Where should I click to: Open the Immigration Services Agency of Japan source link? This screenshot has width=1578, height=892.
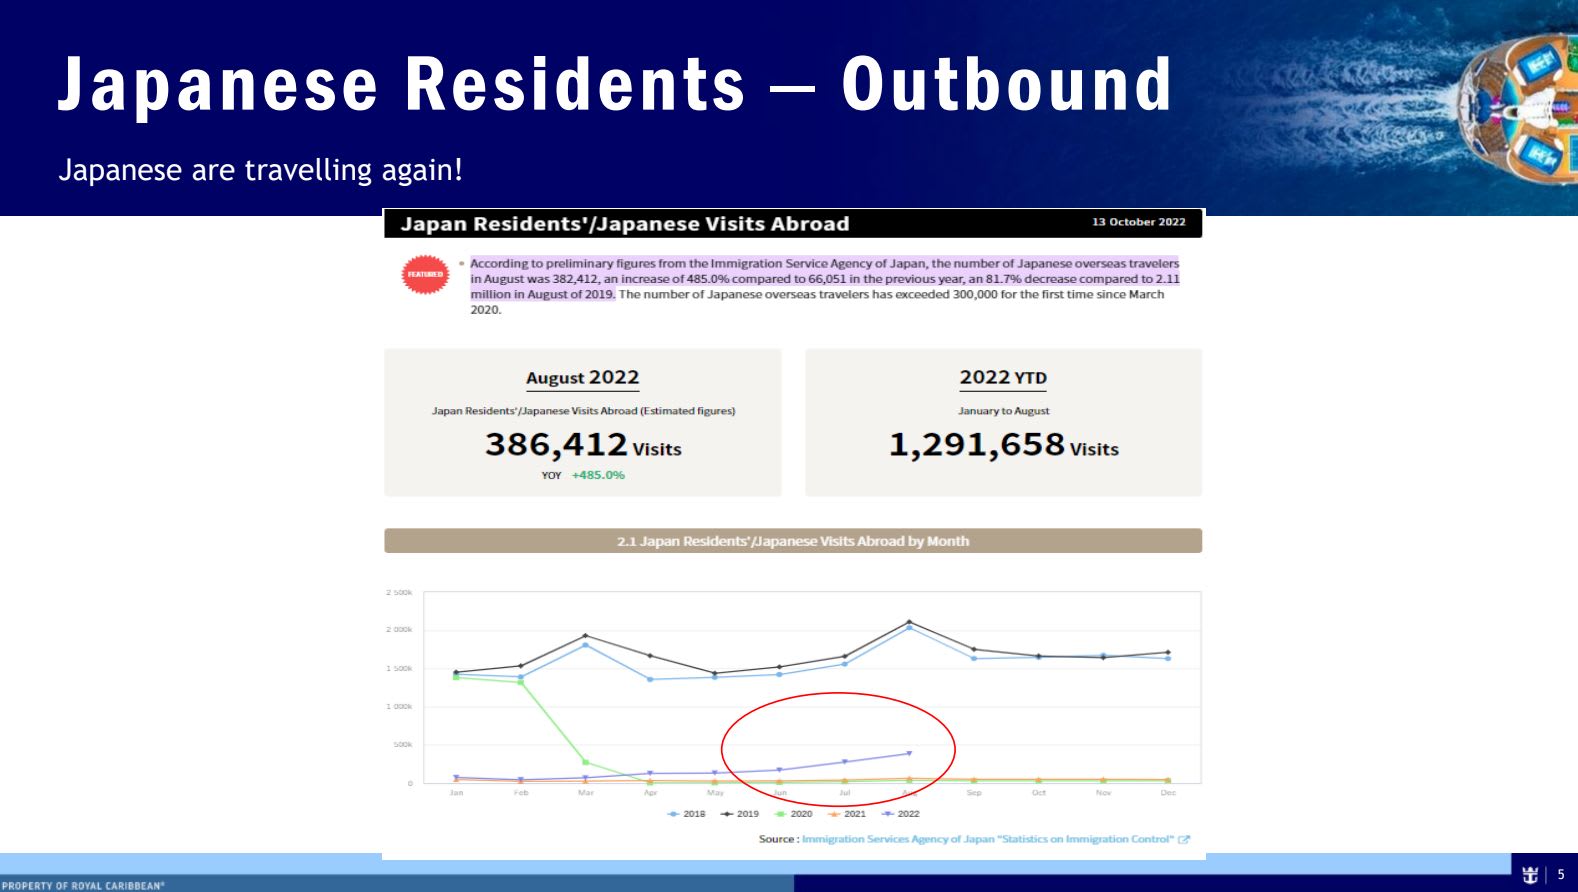pyautogui.click(x=988, y=839)
